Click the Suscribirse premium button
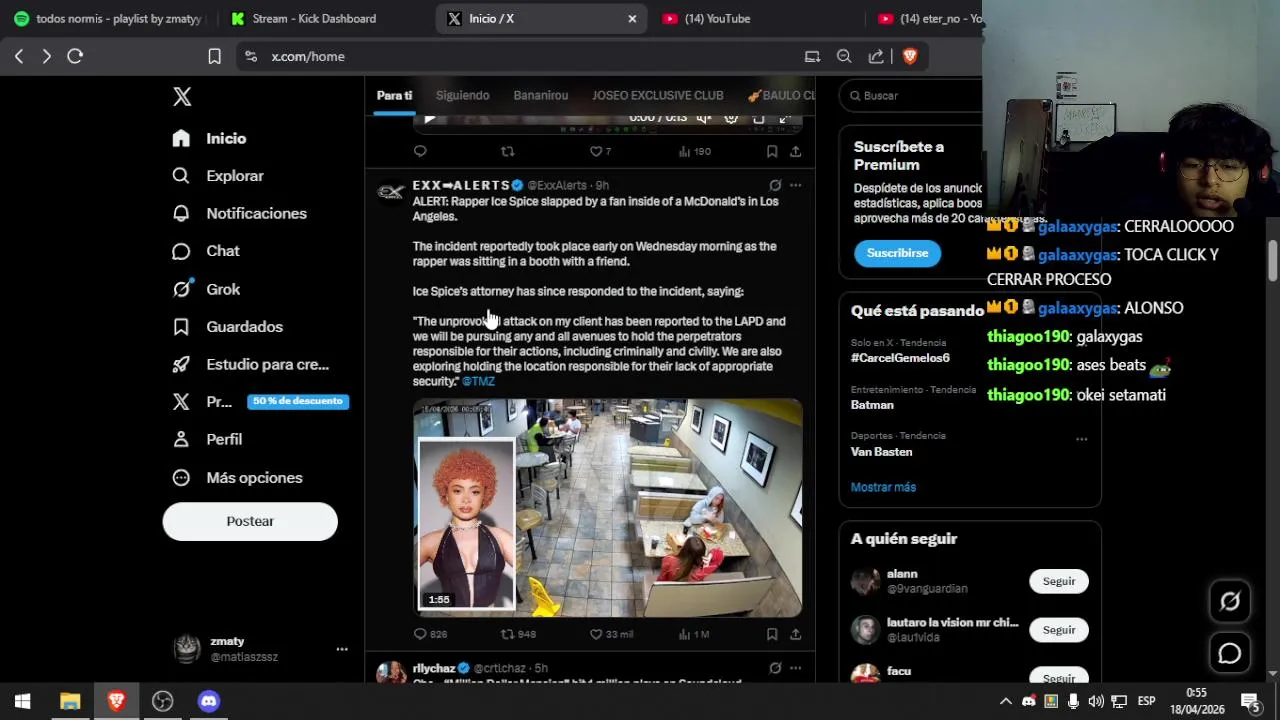Screen dimensions: 1280x720 tap(897, 253)
